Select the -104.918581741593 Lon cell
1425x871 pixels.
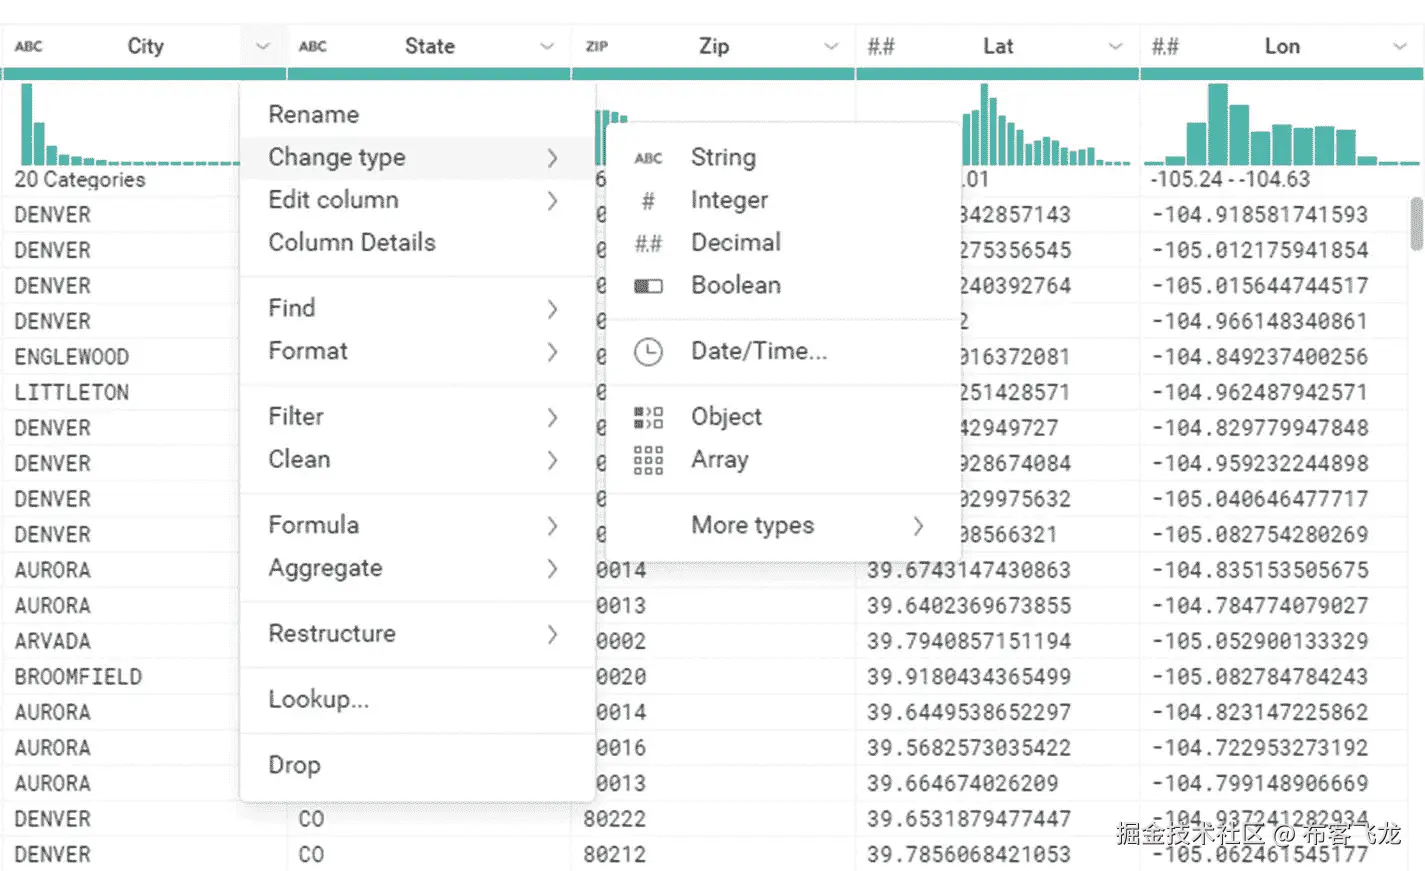[x=1260, y=215]
